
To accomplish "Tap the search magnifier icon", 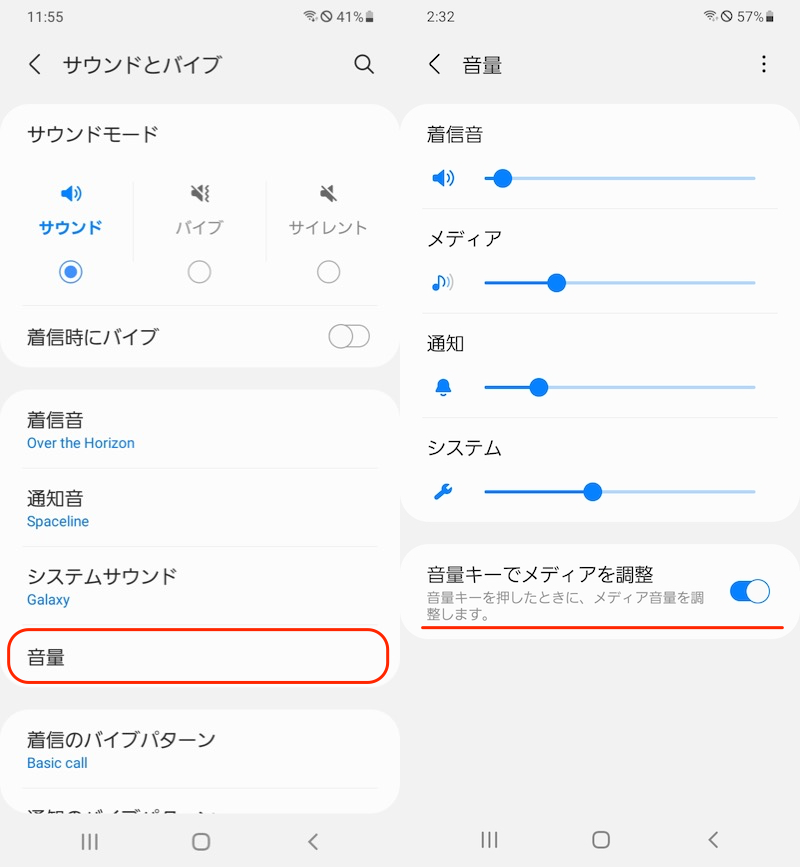I will click(x=364, y=65).
